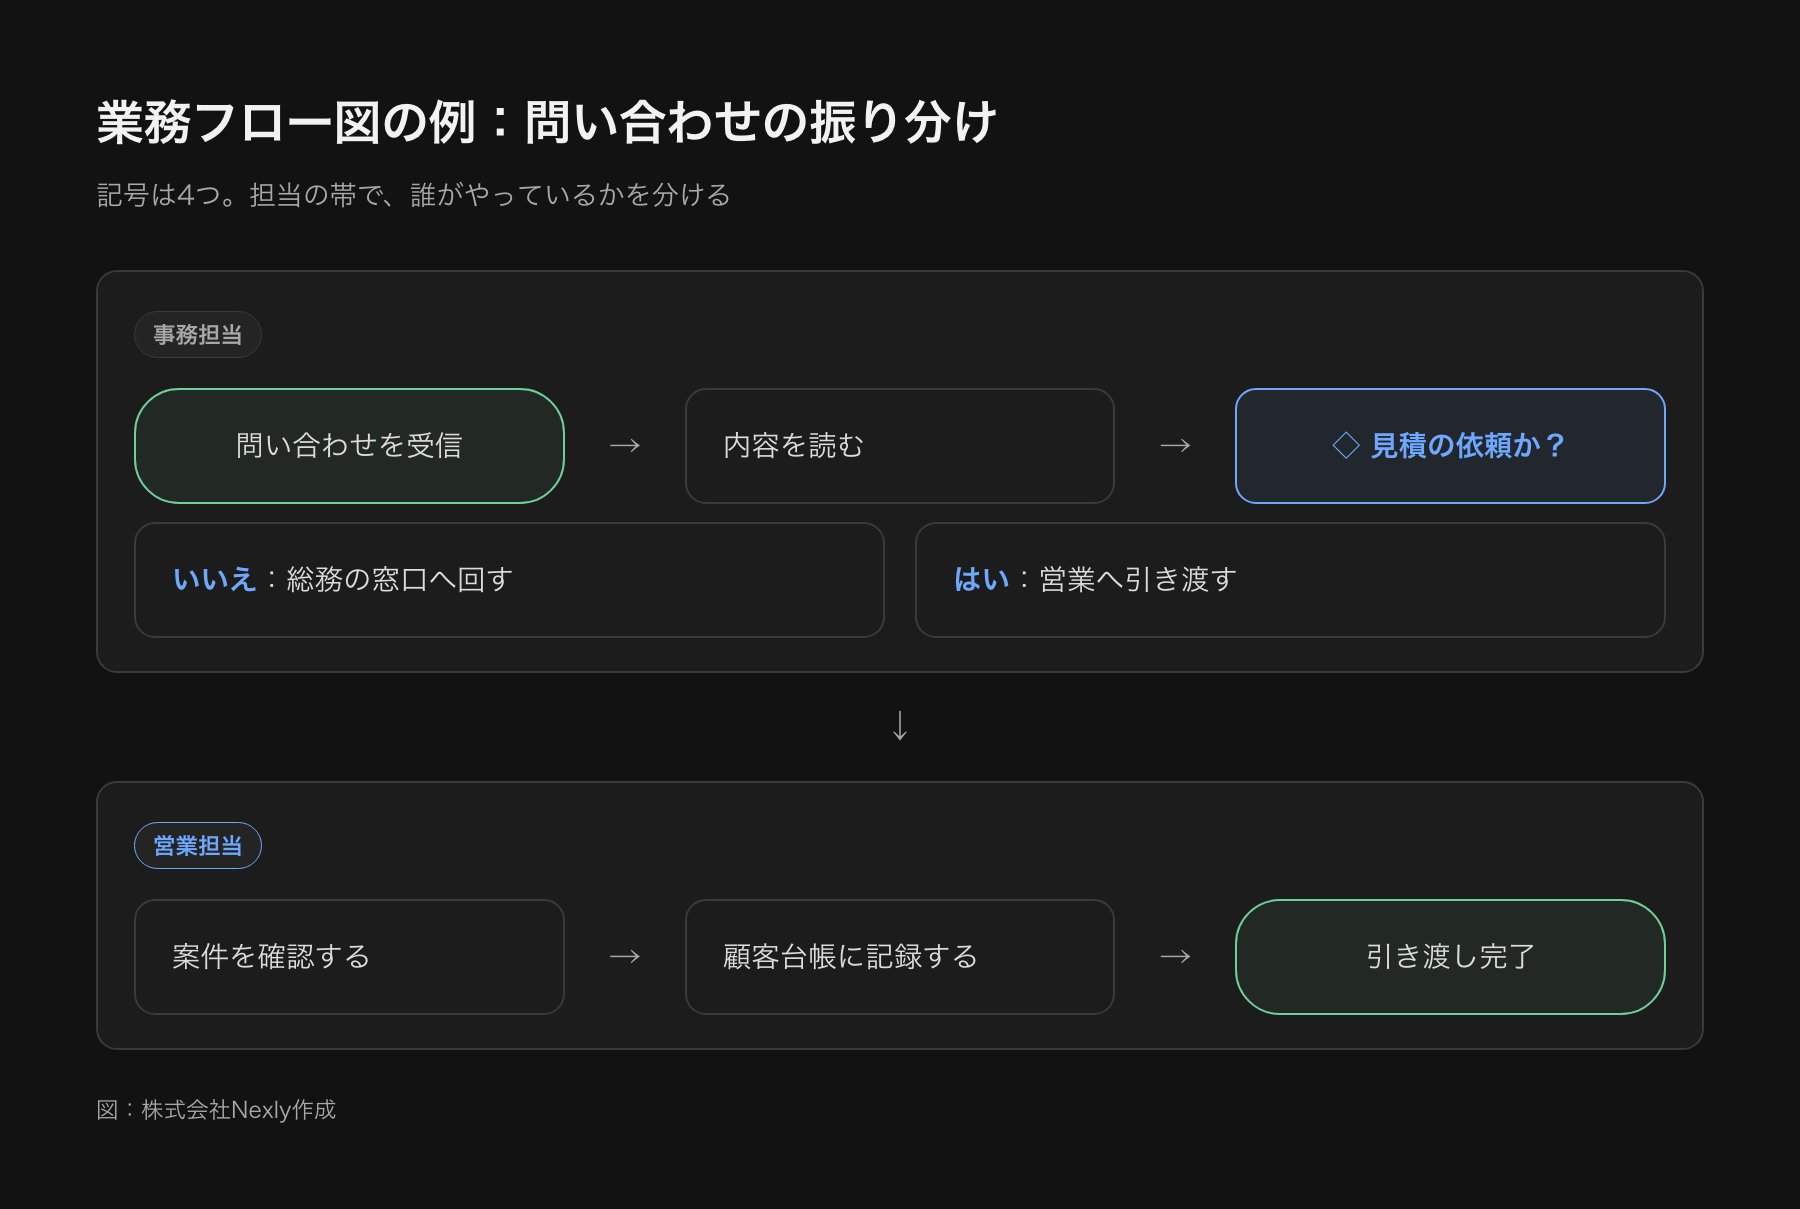Click the 引き渡し完了 end node
The image size is (1800, 1209).
(x=1450, y=957)
